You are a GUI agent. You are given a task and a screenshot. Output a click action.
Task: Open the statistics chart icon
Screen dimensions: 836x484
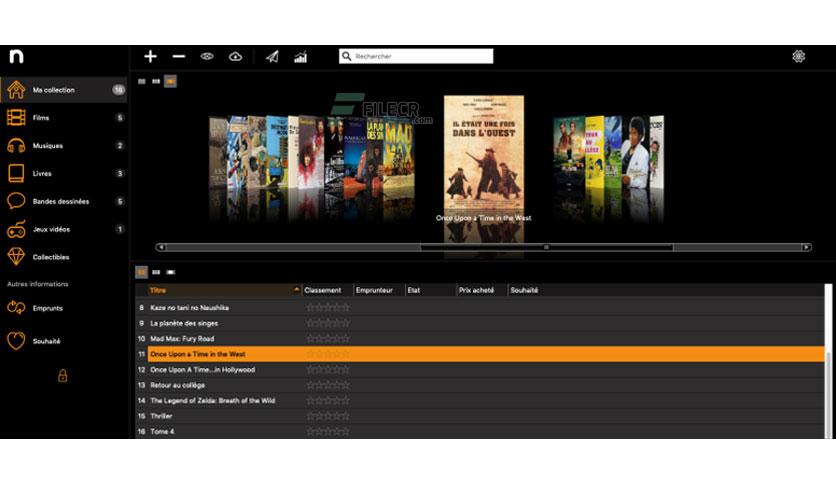coord(301,57)
